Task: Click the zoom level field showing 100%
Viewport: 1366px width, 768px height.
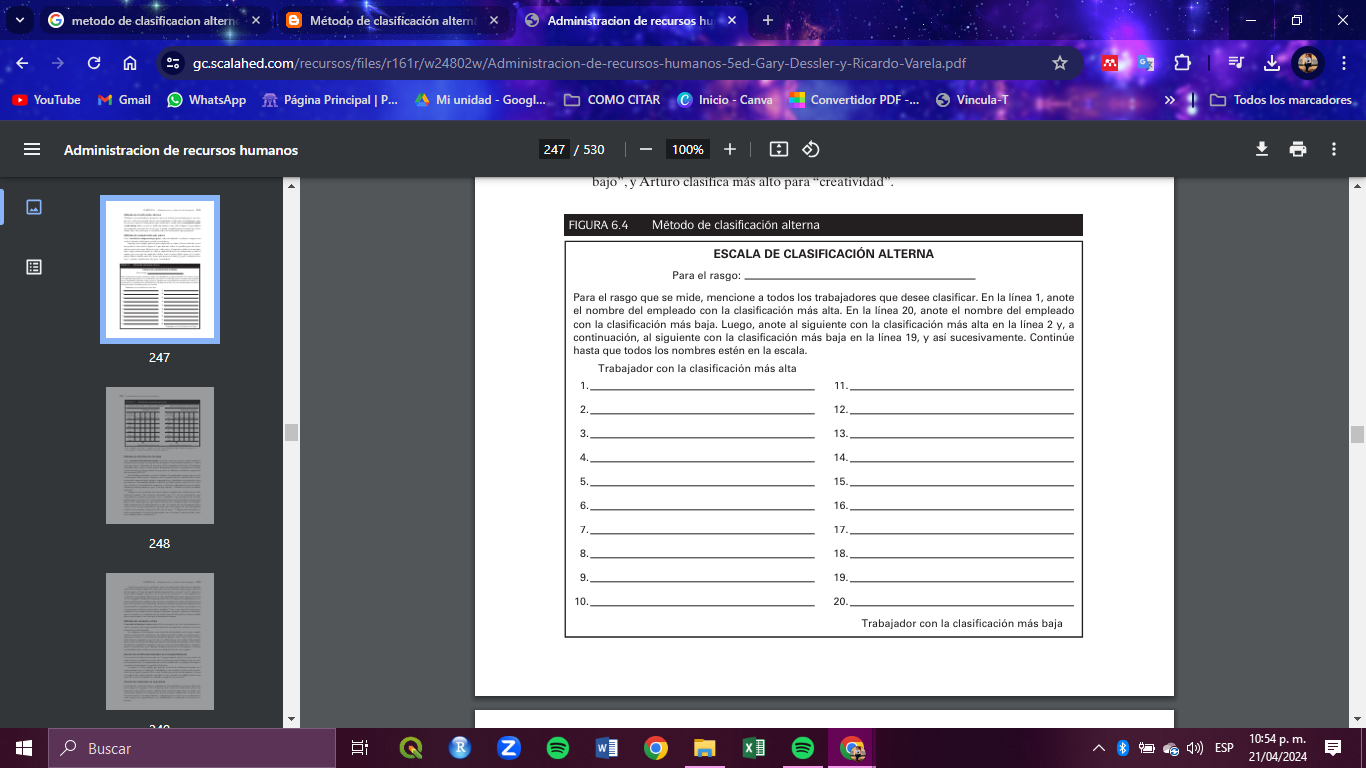Action: coord(688,149)
